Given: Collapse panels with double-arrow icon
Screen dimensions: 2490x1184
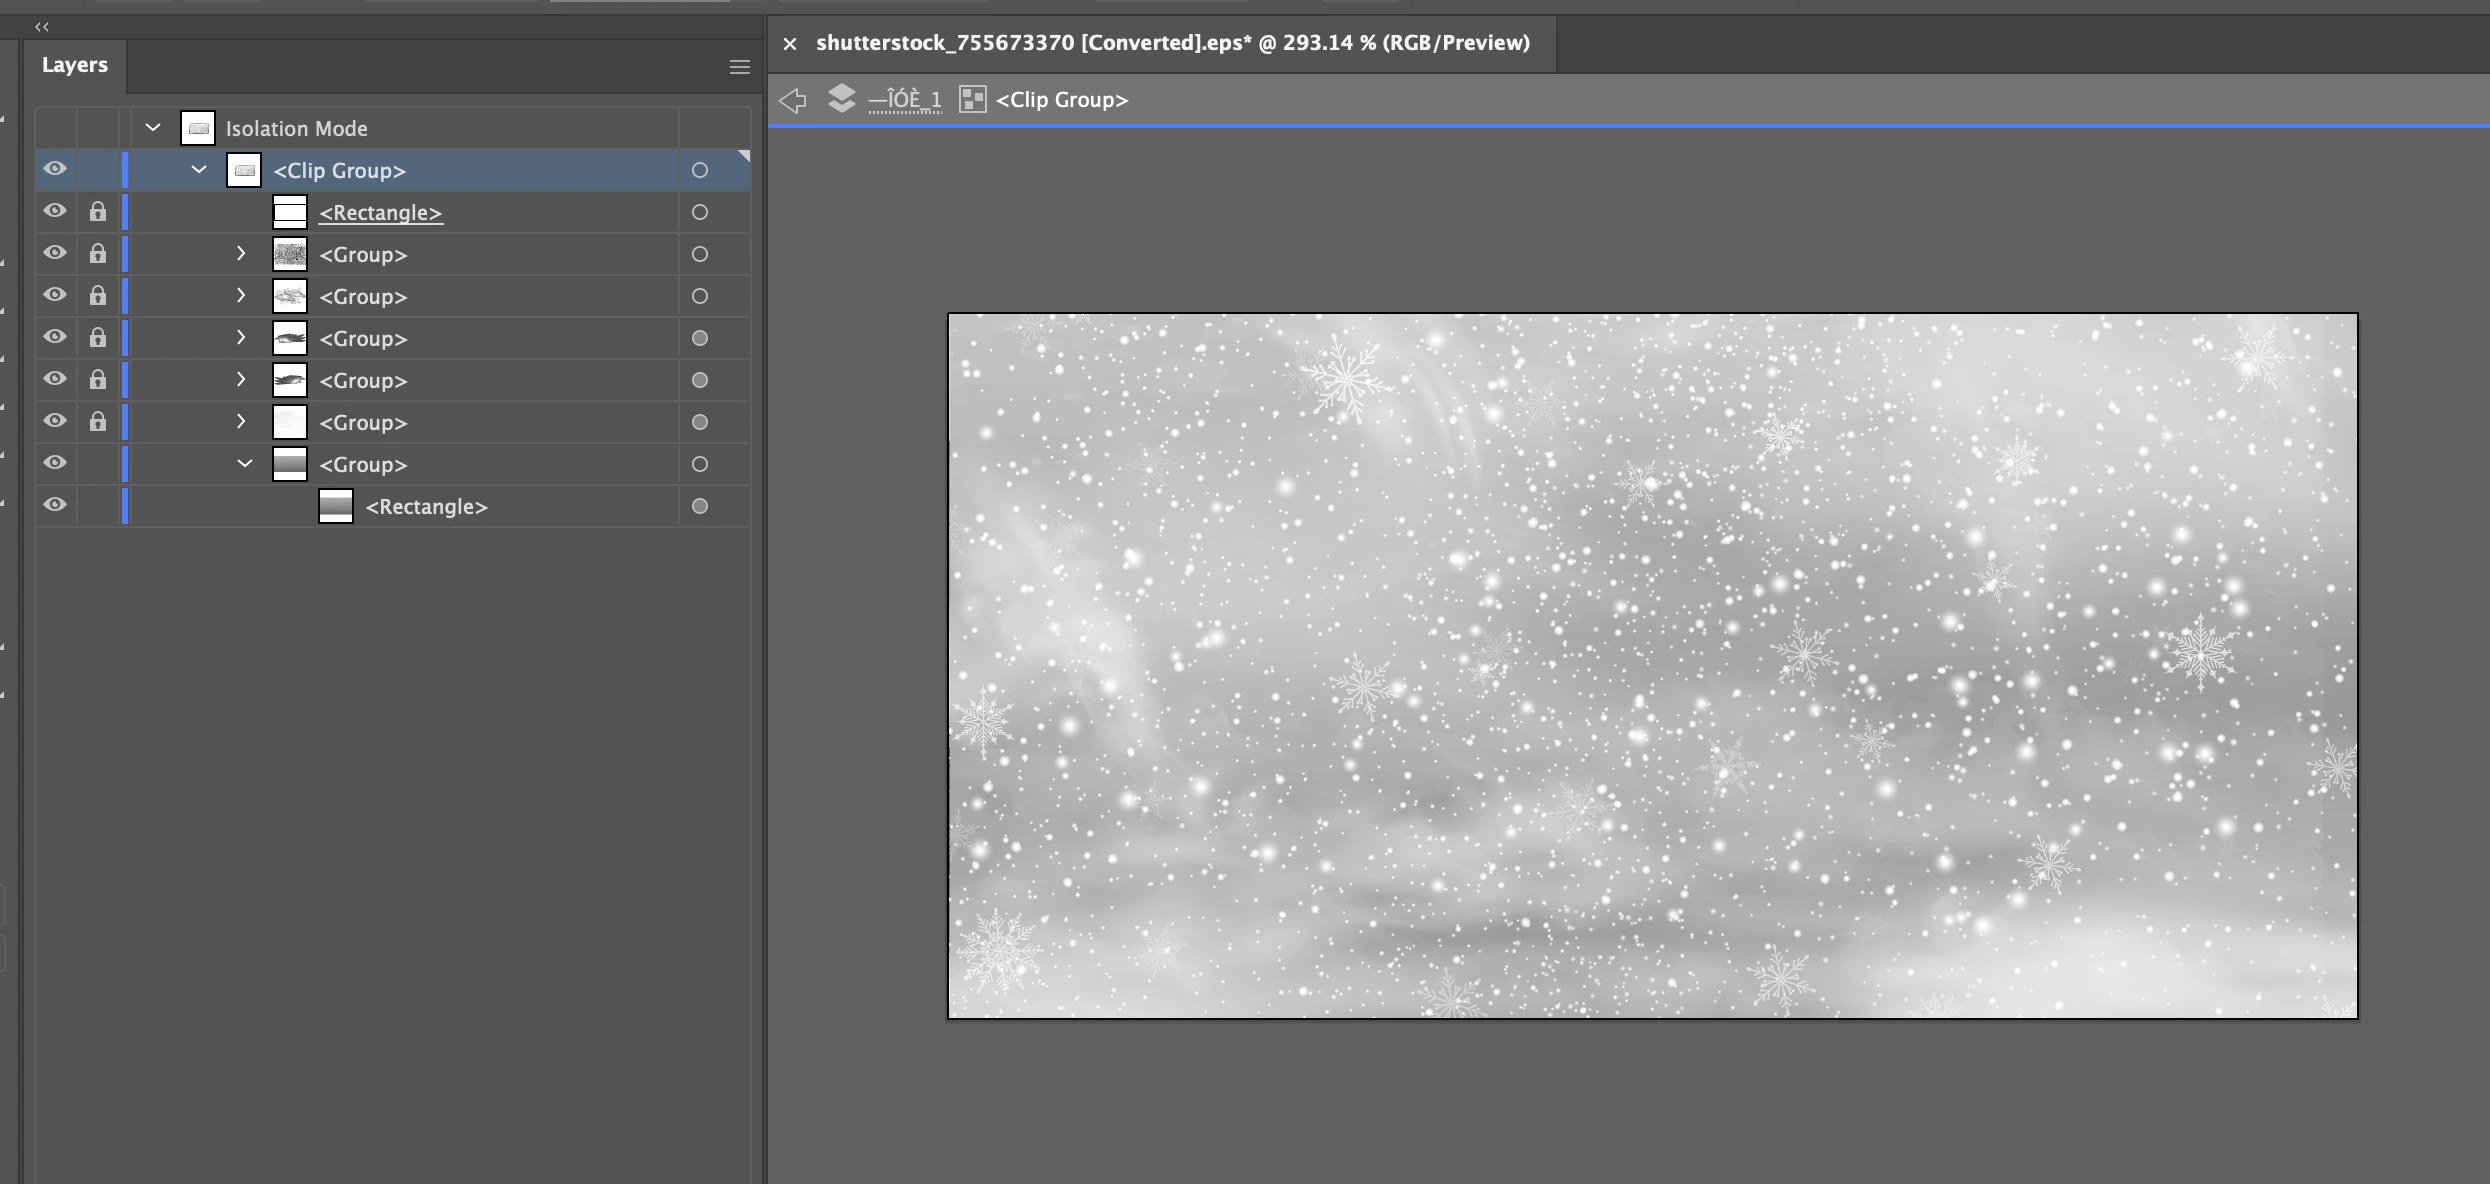Looking at the screenshot, I should point(42,27).
